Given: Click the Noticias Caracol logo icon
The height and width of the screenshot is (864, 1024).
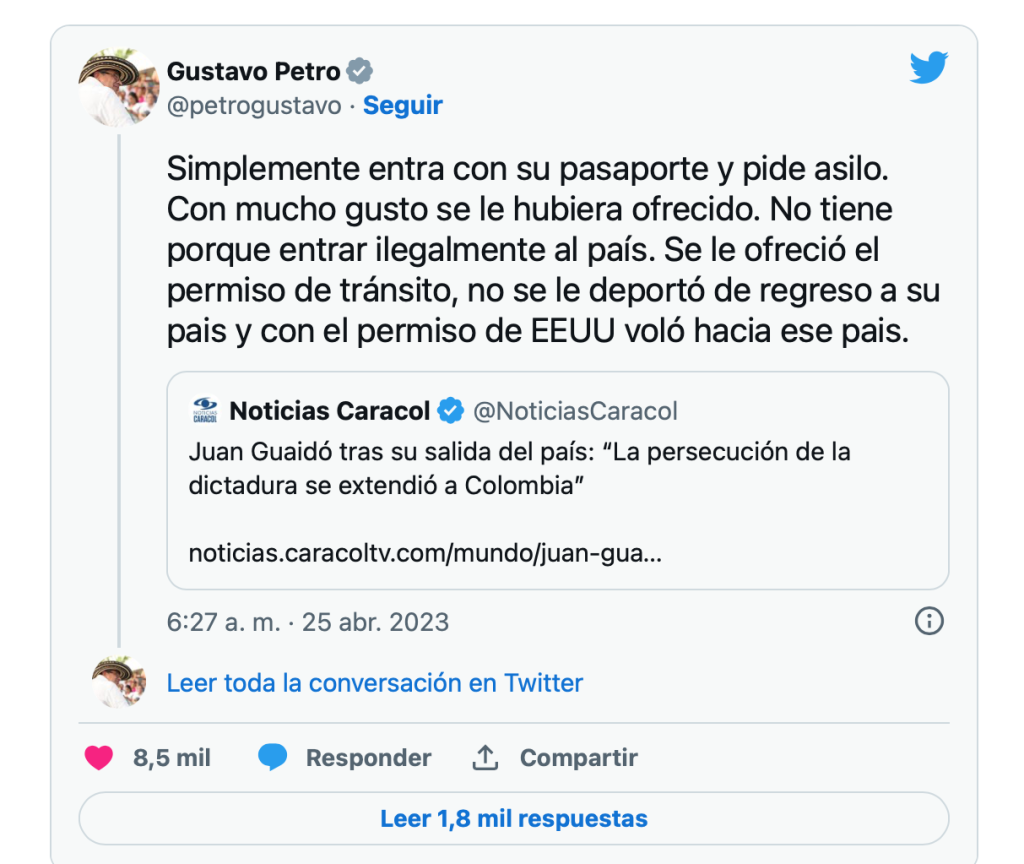Looking at the screenshot, I should pyautogui.click(x=204, y=410).
